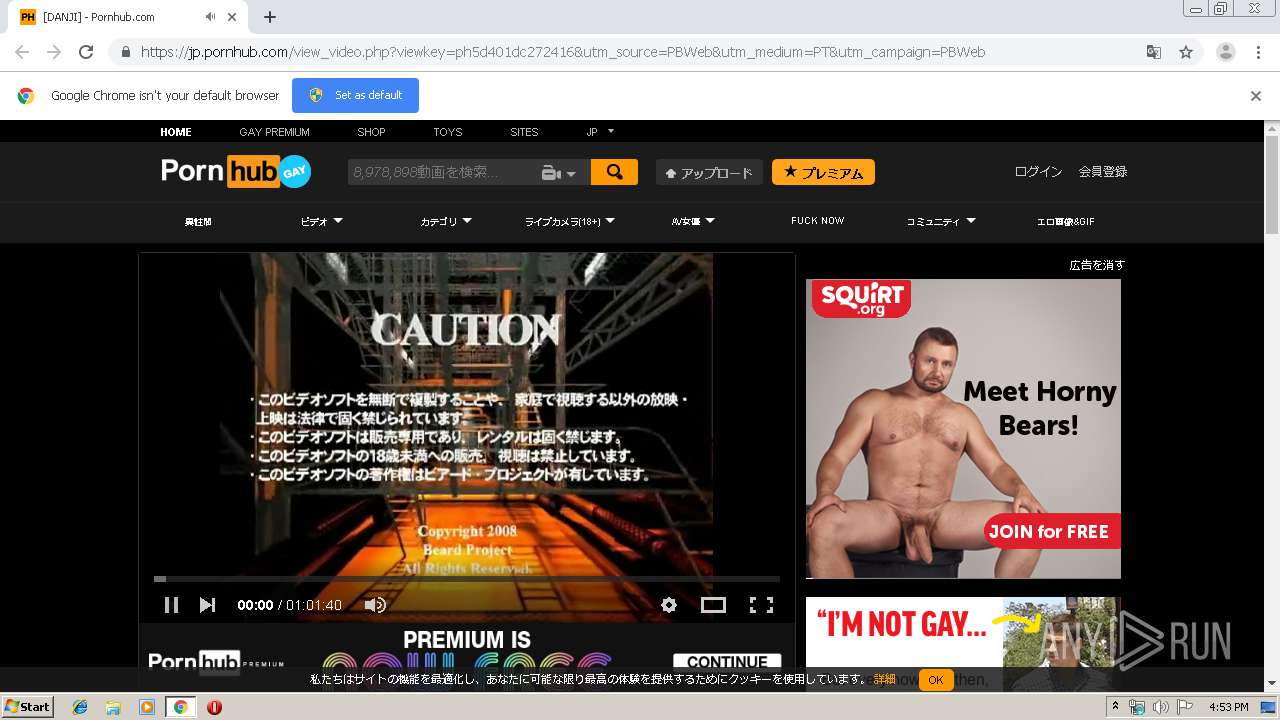This screenshot has height=720, width=1280.
Task: Open the エロ画像&GIF nav link
Action: [1066, 221]
